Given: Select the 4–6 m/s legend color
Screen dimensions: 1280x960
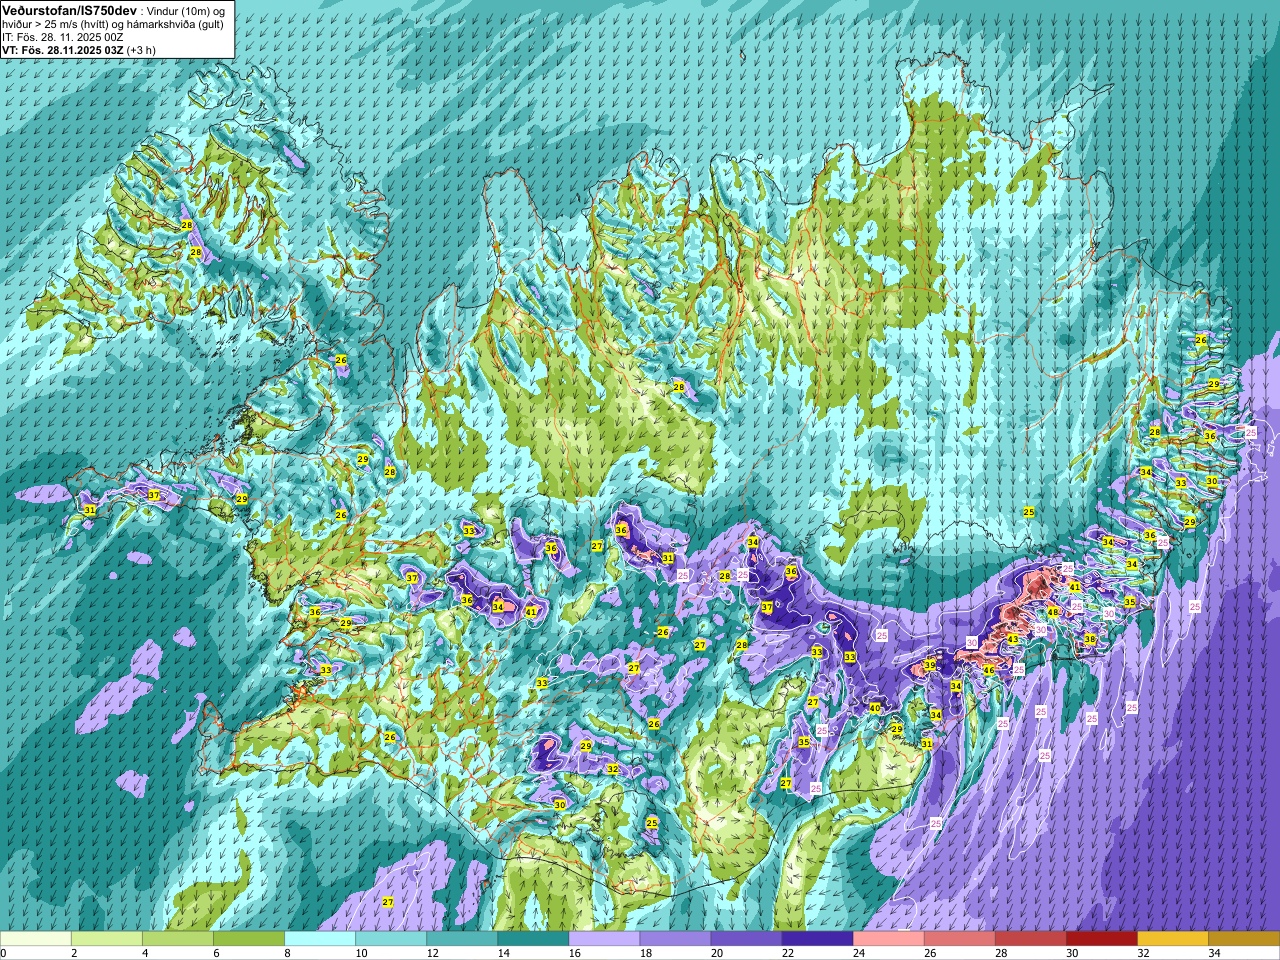Looking at the screenshot, I should [178, 939].
